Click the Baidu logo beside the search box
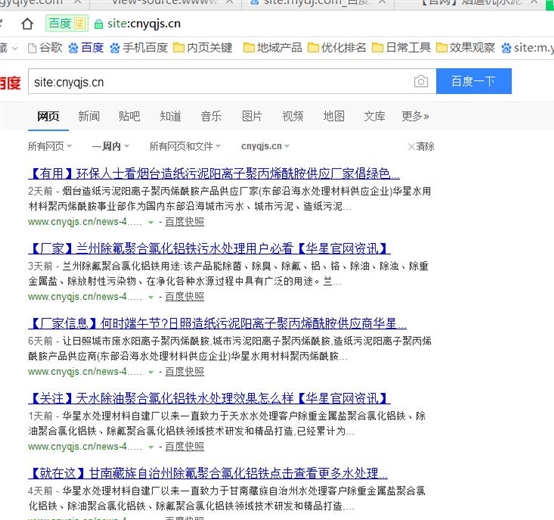 (x=10, y=83)
